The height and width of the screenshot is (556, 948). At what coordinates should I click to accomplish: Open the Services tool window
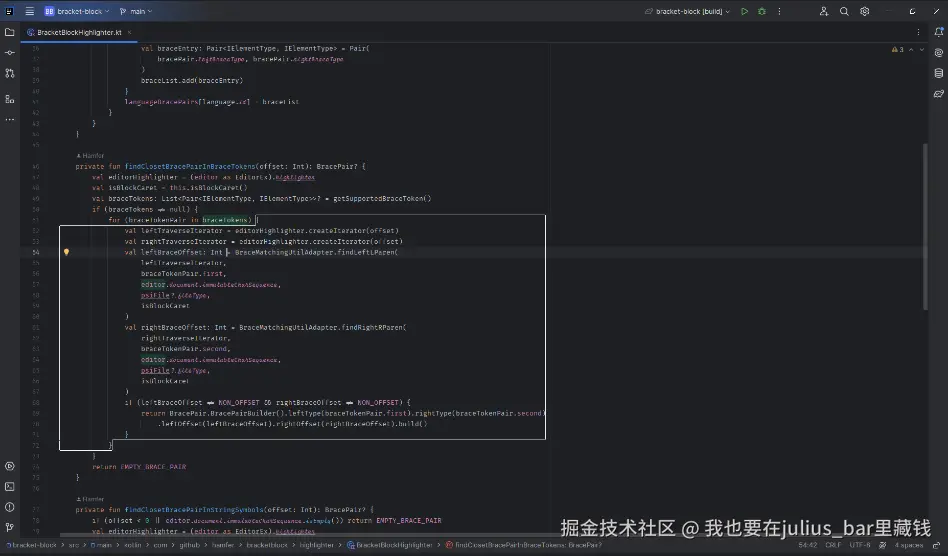10,466
